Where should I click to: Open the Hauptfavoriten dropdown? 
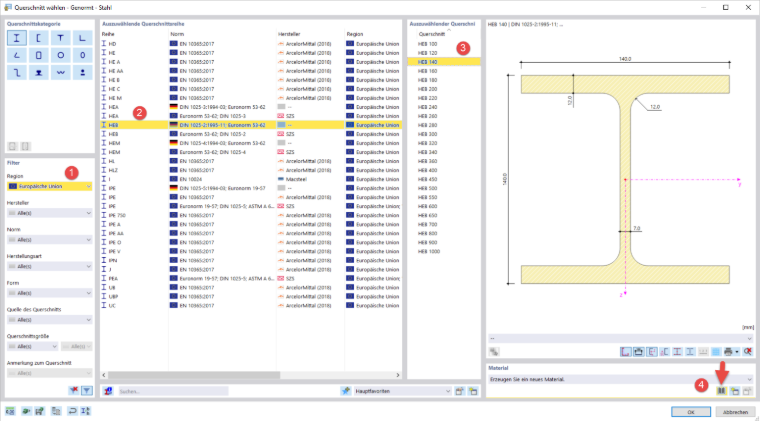click(402, 391)
